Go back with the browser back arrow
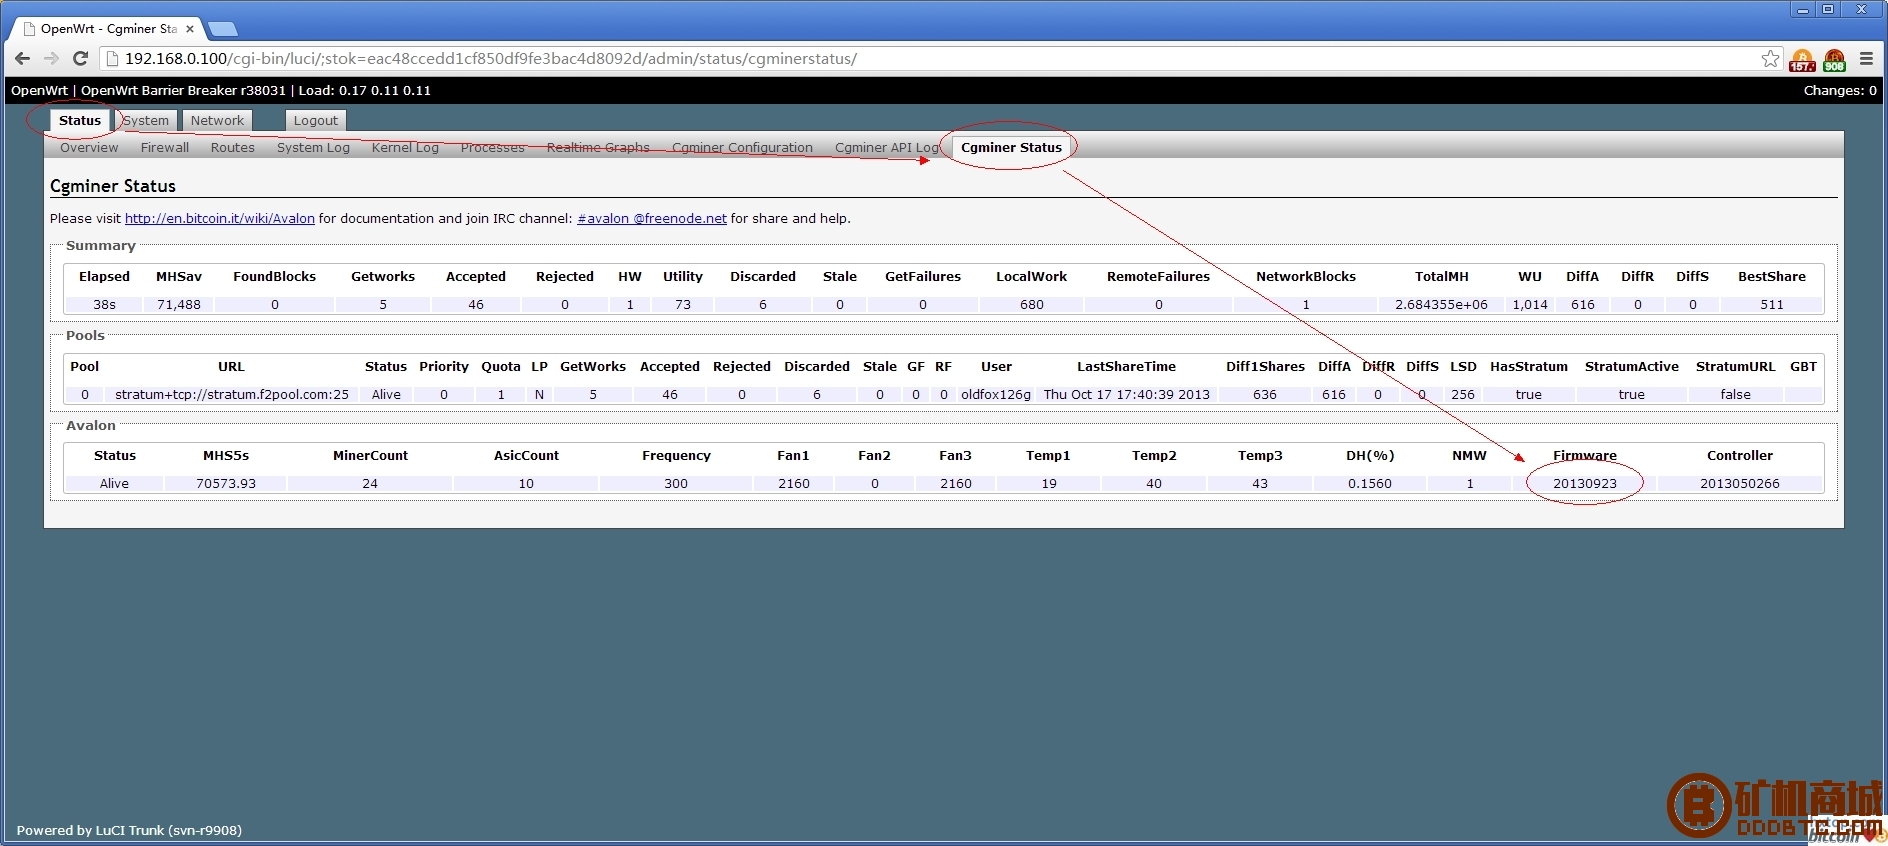1888x846 pixels. coord(22,59)
